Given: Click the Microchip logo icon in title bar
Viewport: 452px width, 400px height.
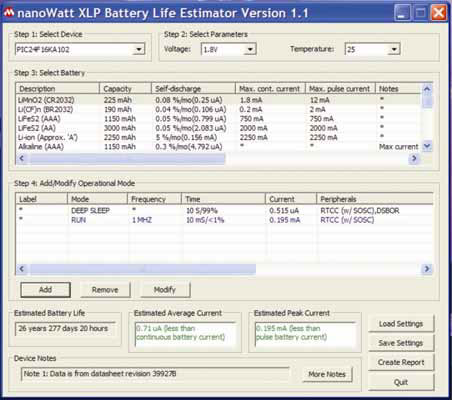Looking at the screenshot, I should point(9,13).
